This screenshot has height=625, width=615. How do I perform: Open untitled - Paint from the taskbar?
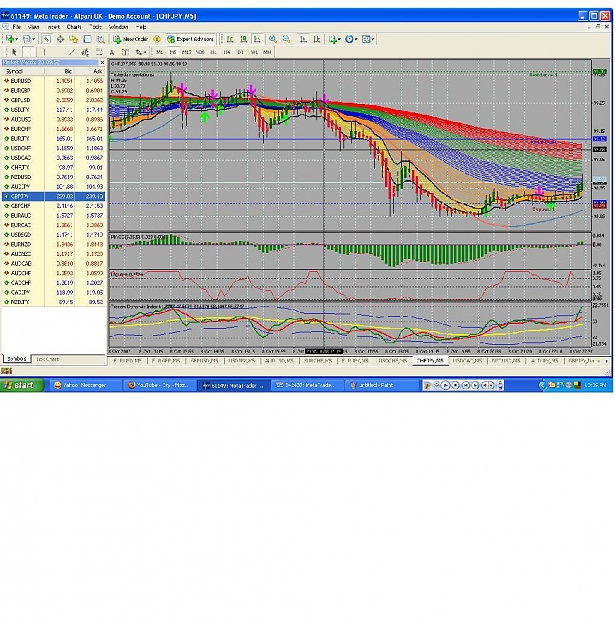[x=383, y=385]
